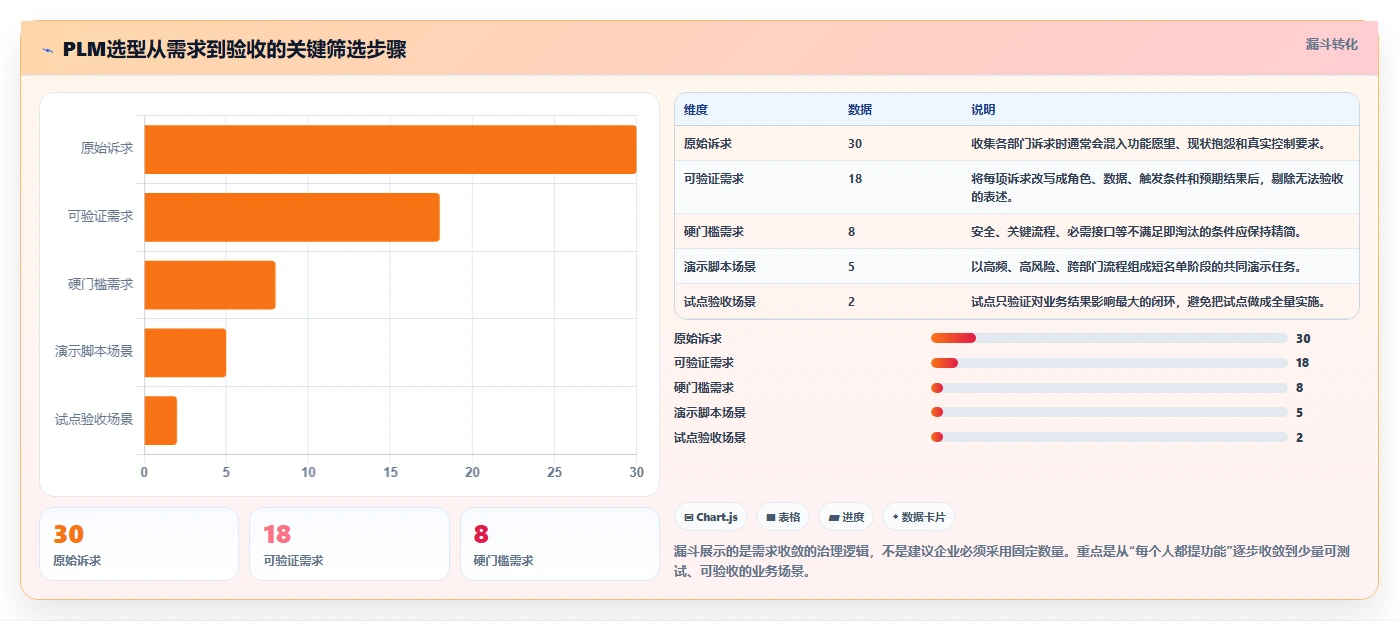
Task: Click the 试点验收场景 cell in the table
Action: tap(720, 302)
